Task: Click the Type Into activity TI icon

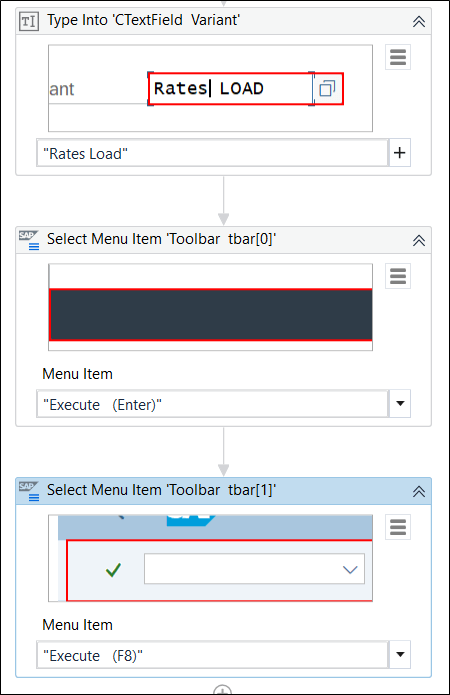Action: [x=29, y=21]
